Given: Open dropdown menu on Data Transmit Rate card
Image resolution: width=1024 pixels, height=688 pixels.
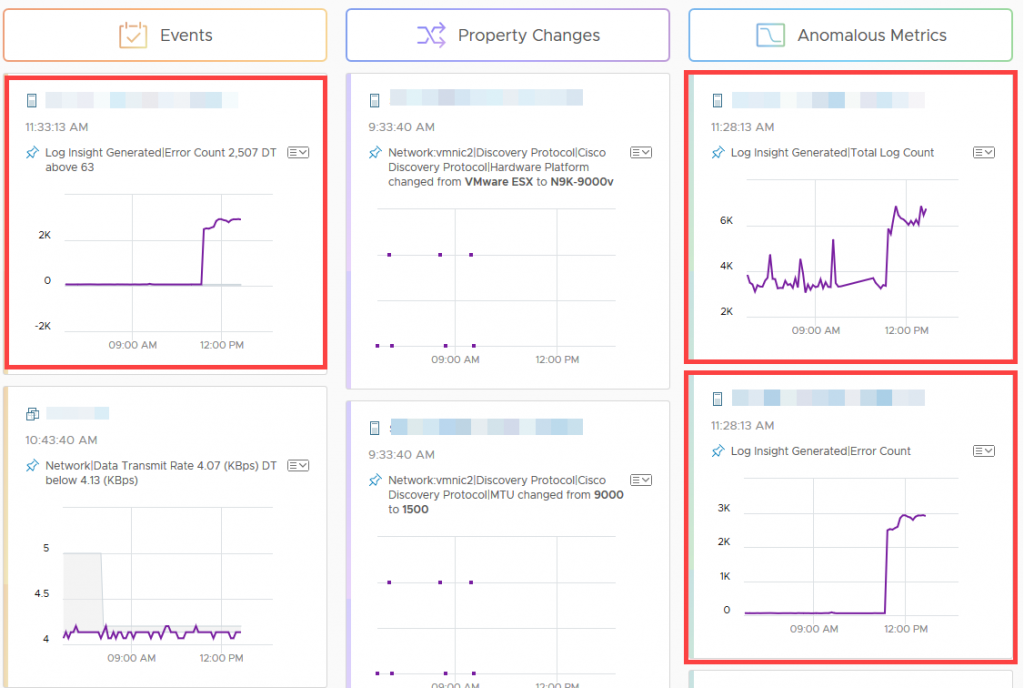Looking at the screenshot, I should click(x=298, y=466).
